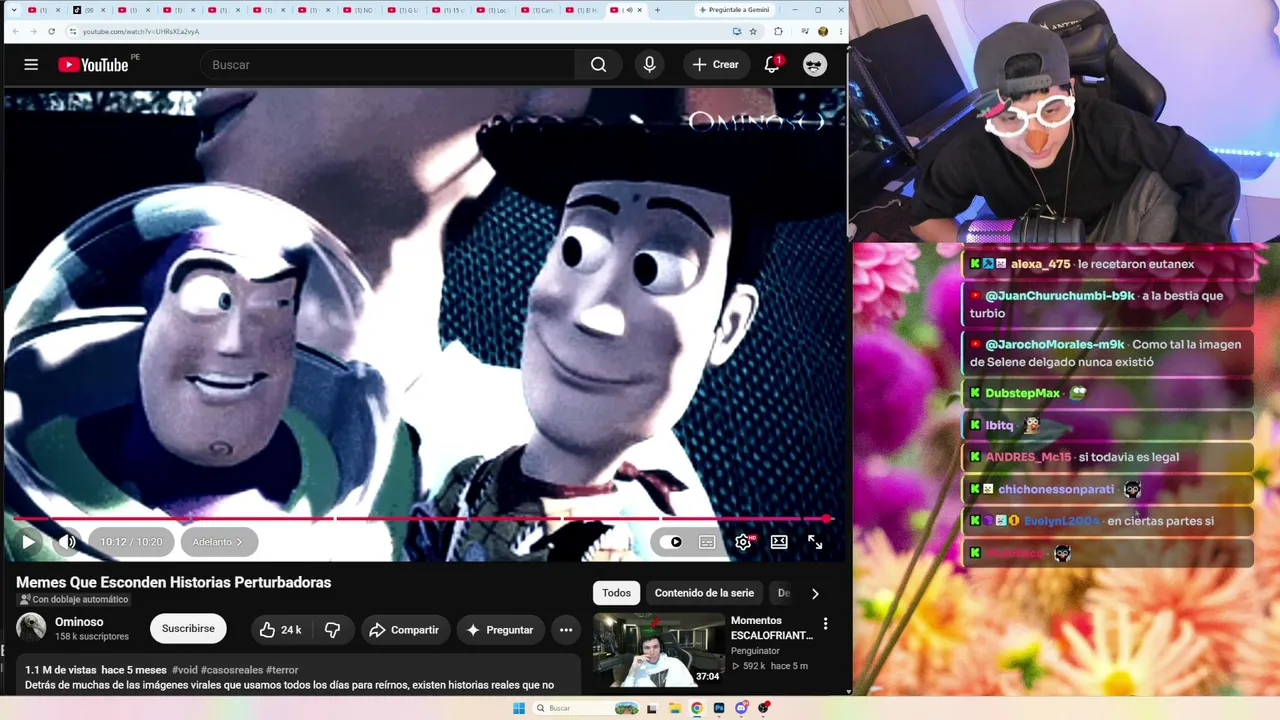Toggle the autoplay switch in player
Screen dimensions: 1280x720
[x=672, y=542]
